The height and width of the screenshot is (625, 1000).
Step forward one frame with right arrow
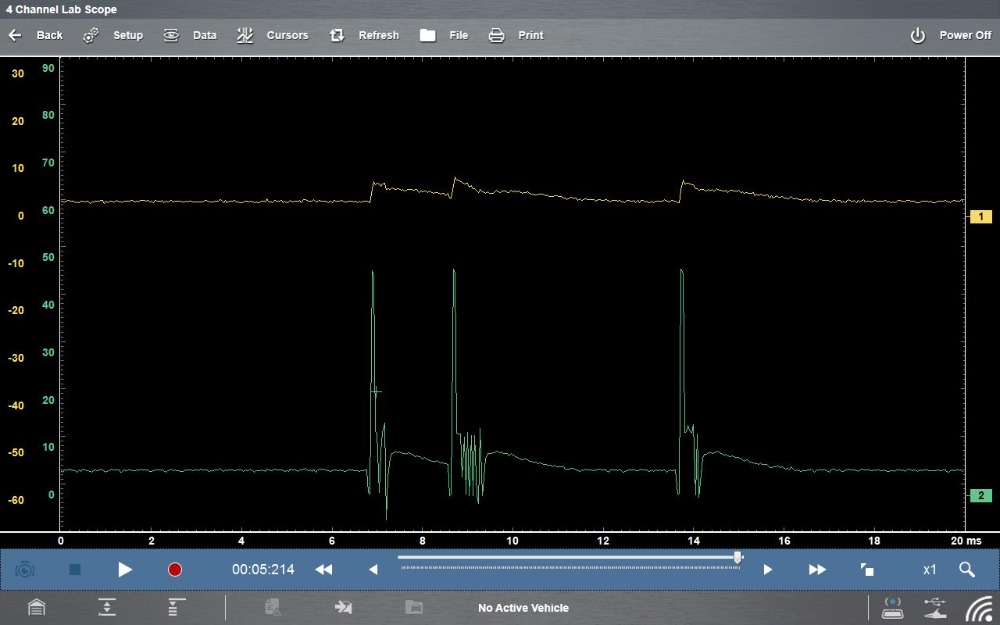(x=768, y=569)
